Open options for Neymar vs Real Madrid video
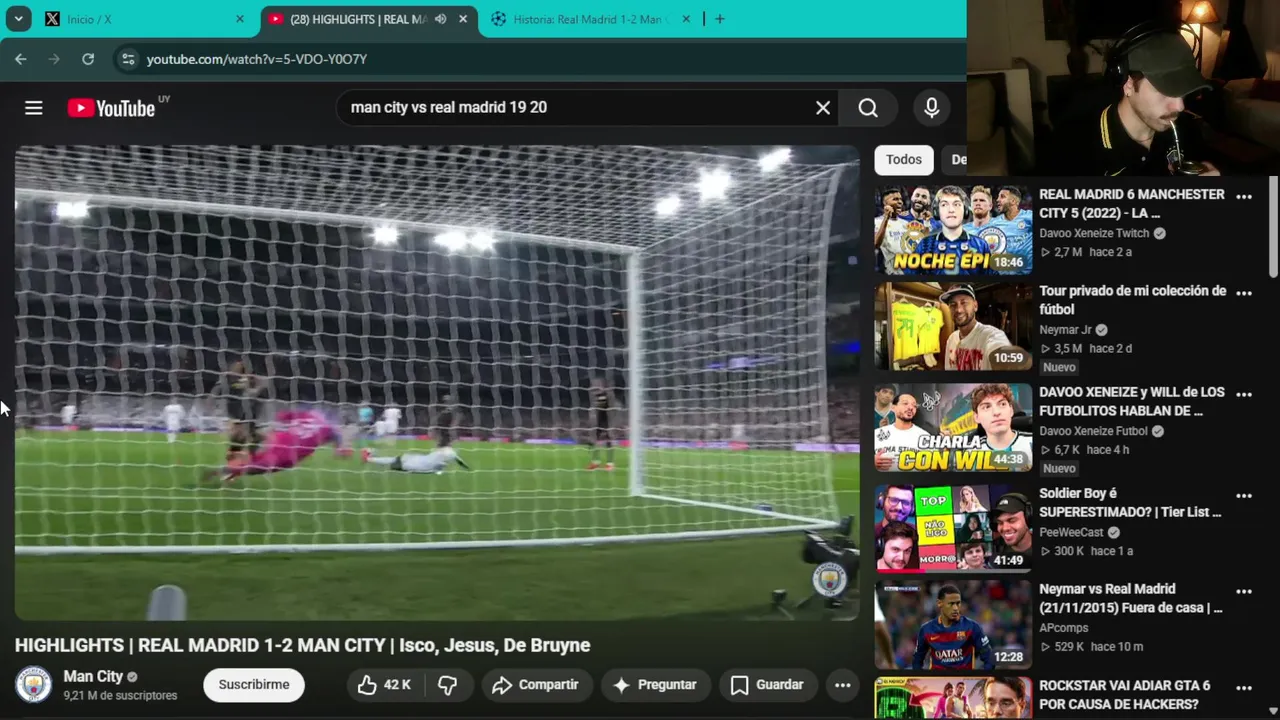1280x720 pixels. pos(1244,591)
